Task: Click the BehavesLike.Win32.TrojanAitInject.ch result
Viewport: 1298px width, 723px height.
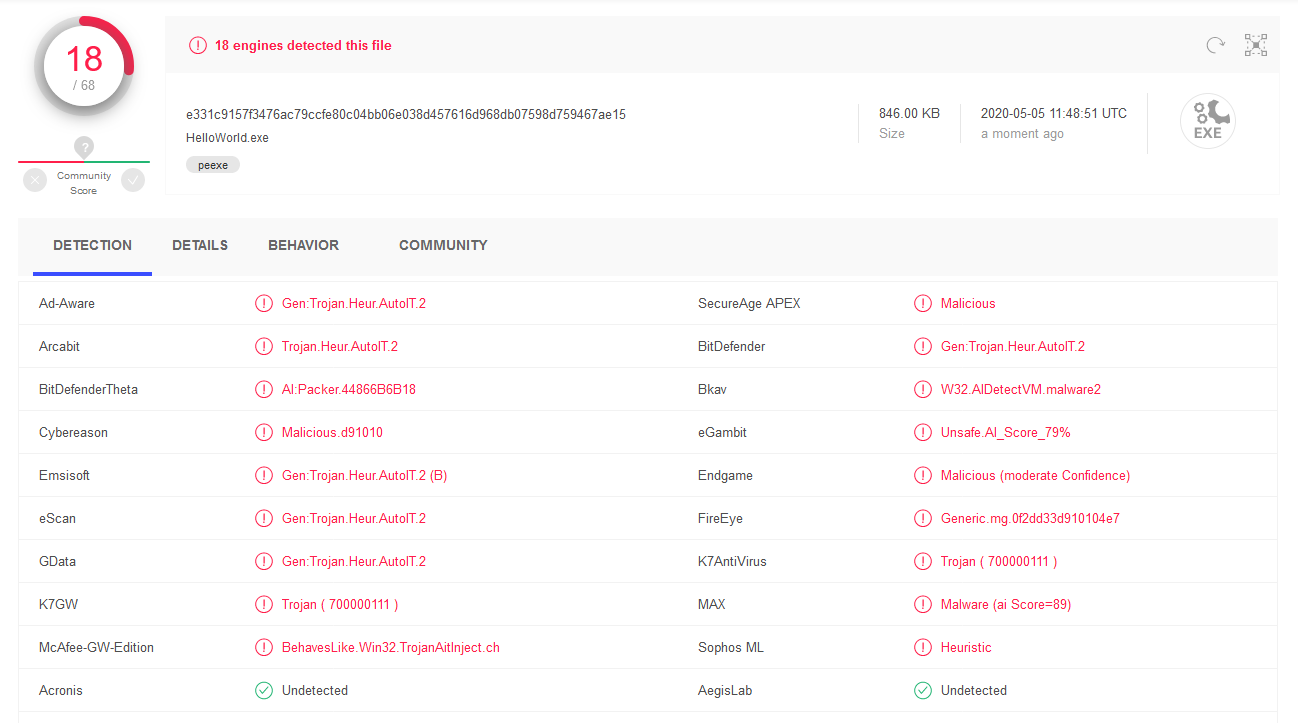Action: (x=390, y=648)
